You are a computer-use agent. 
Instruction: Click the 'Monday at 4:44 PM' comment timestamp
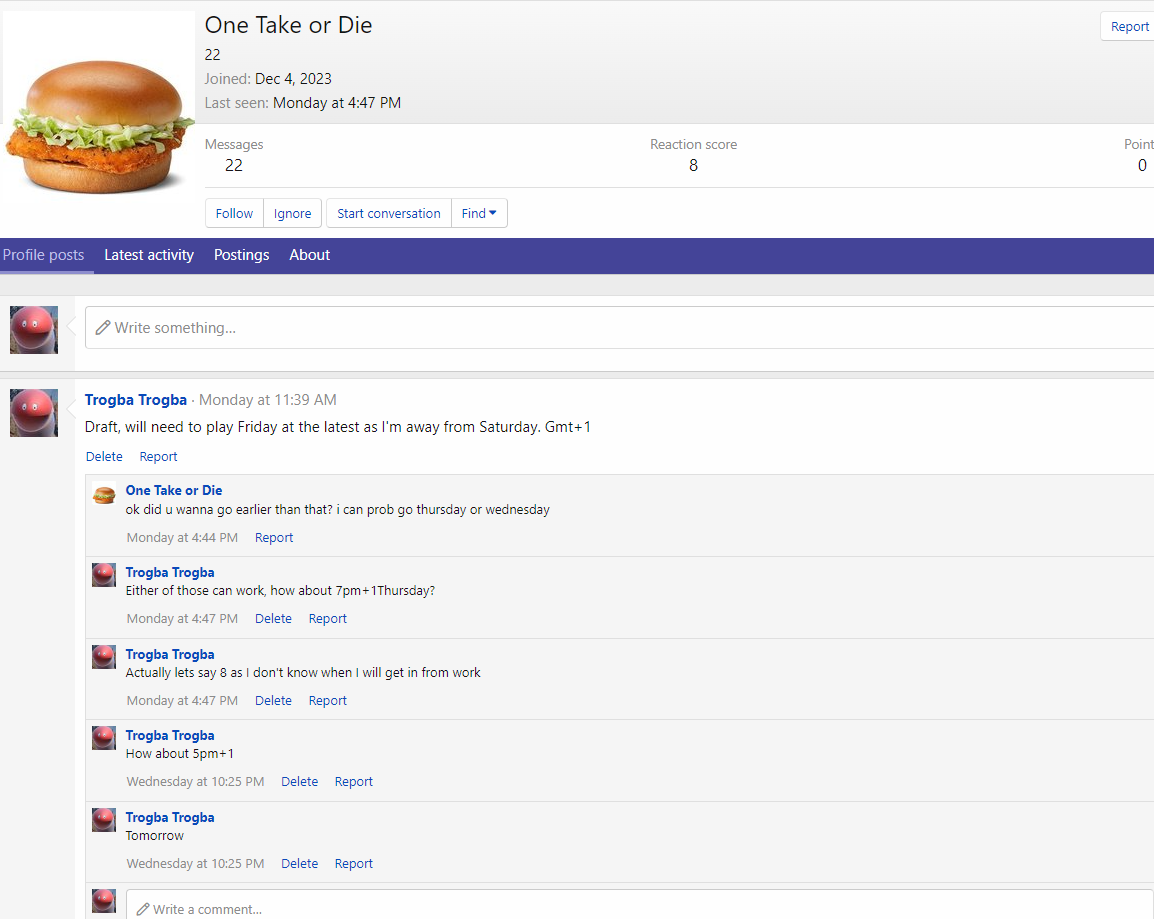pos(182,538)
